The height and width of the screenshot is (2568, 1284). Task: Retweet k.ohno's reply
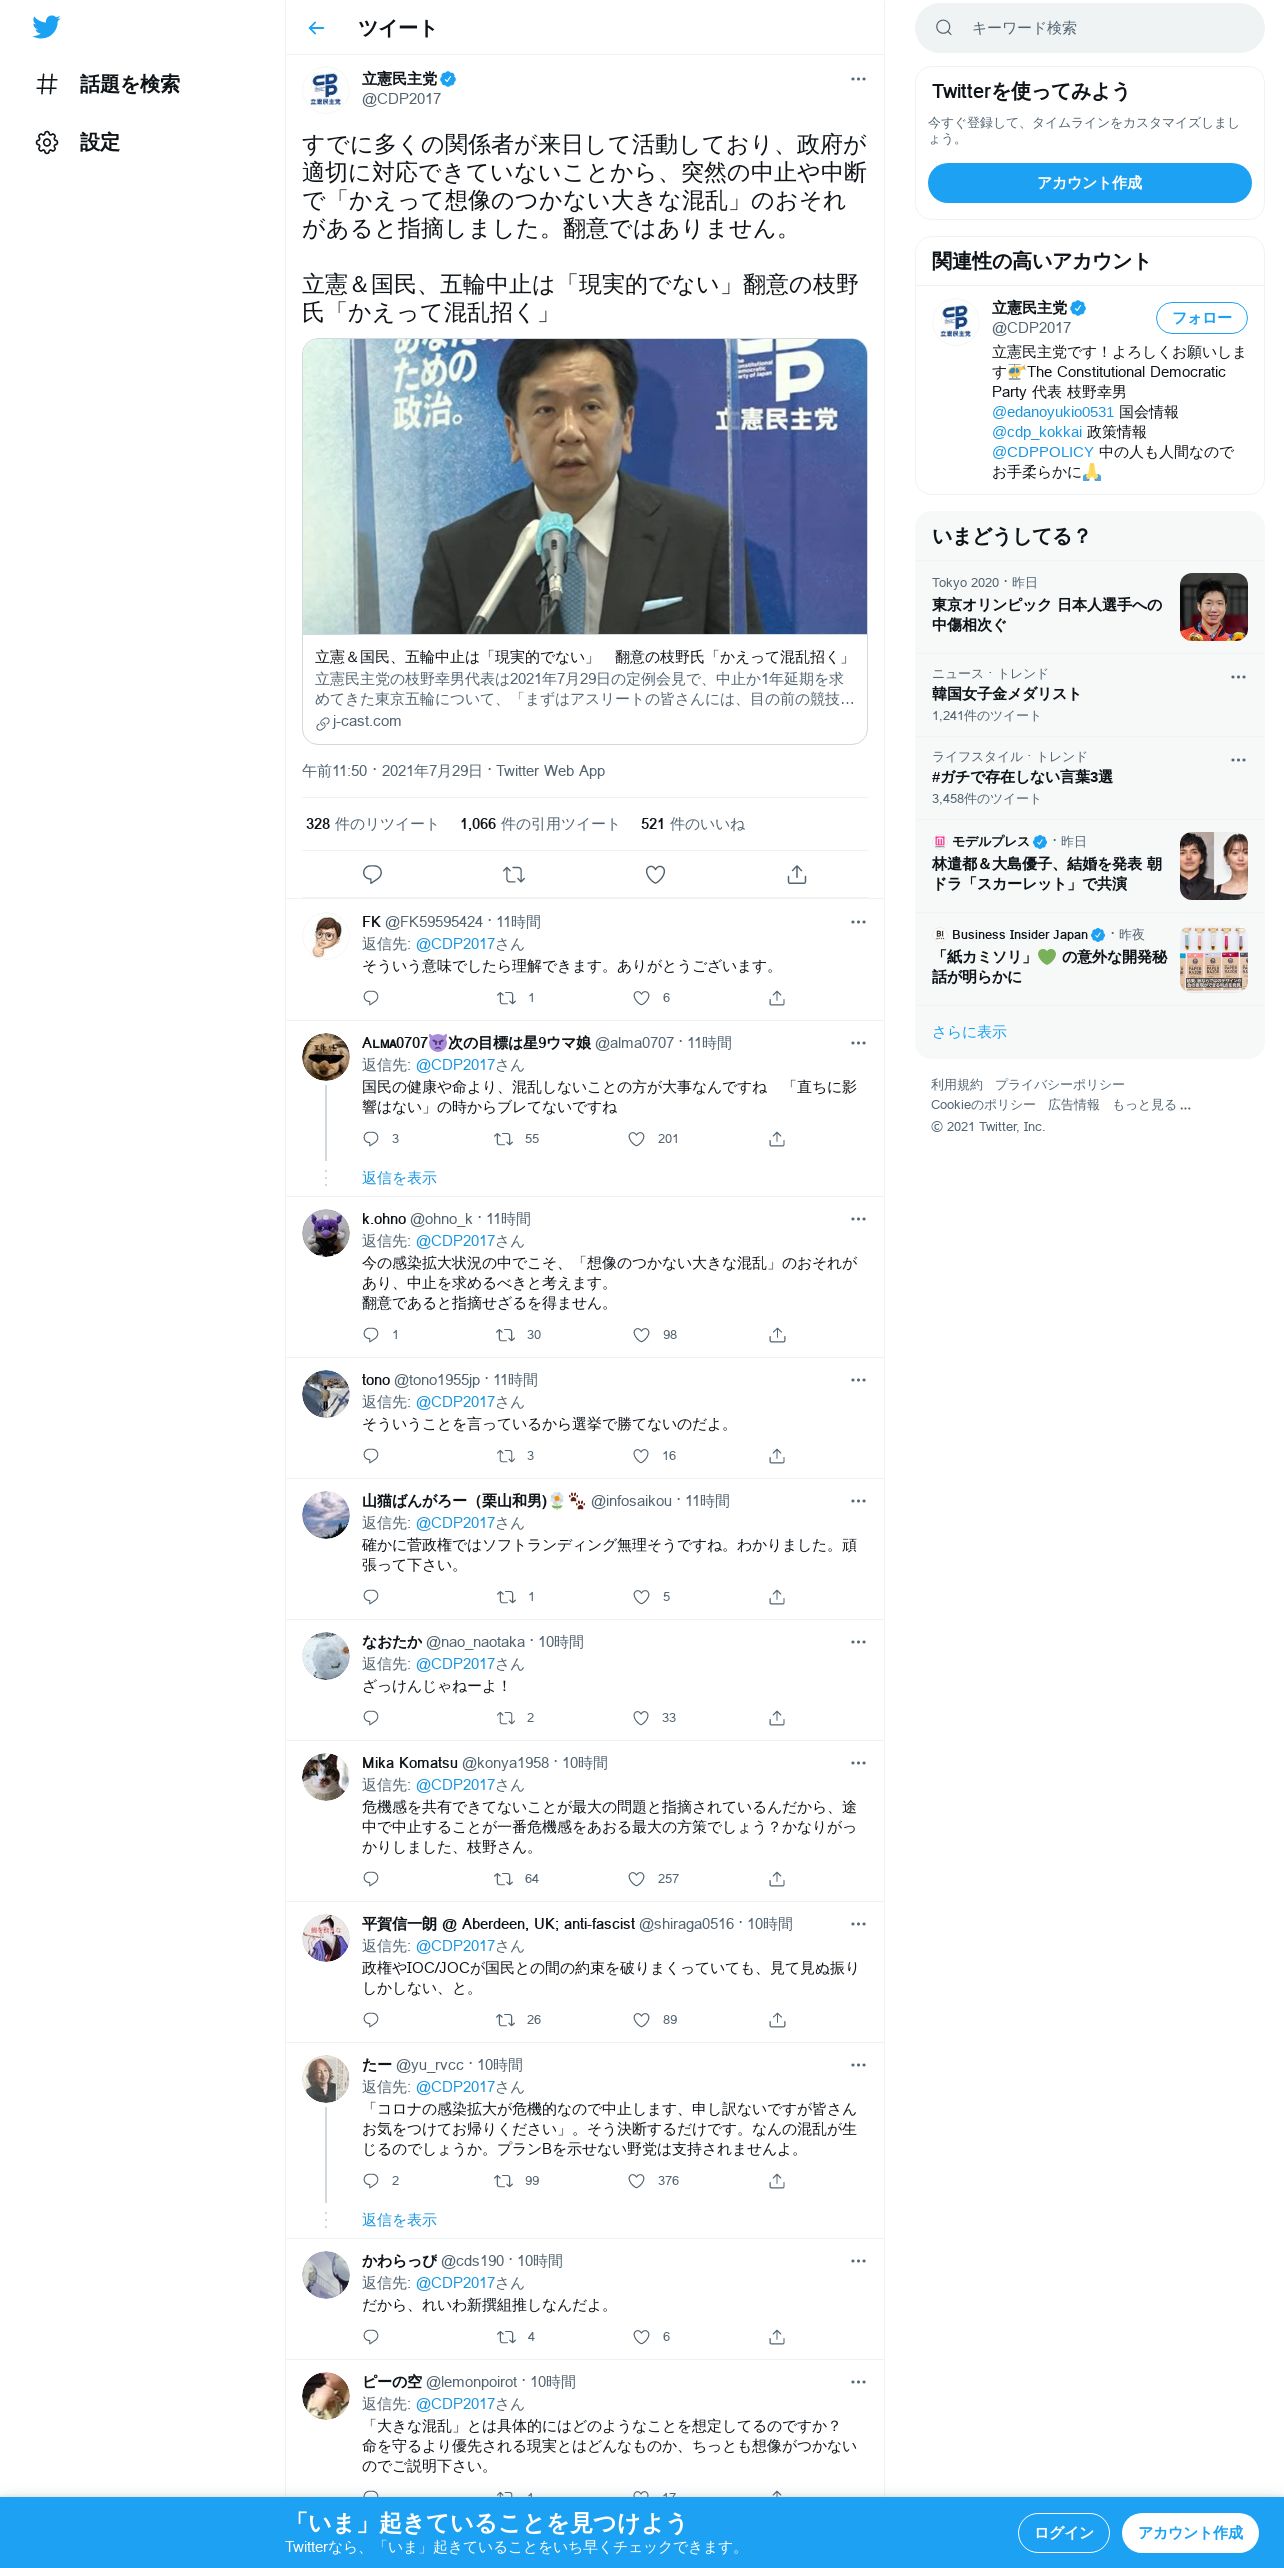(506, 1335)
